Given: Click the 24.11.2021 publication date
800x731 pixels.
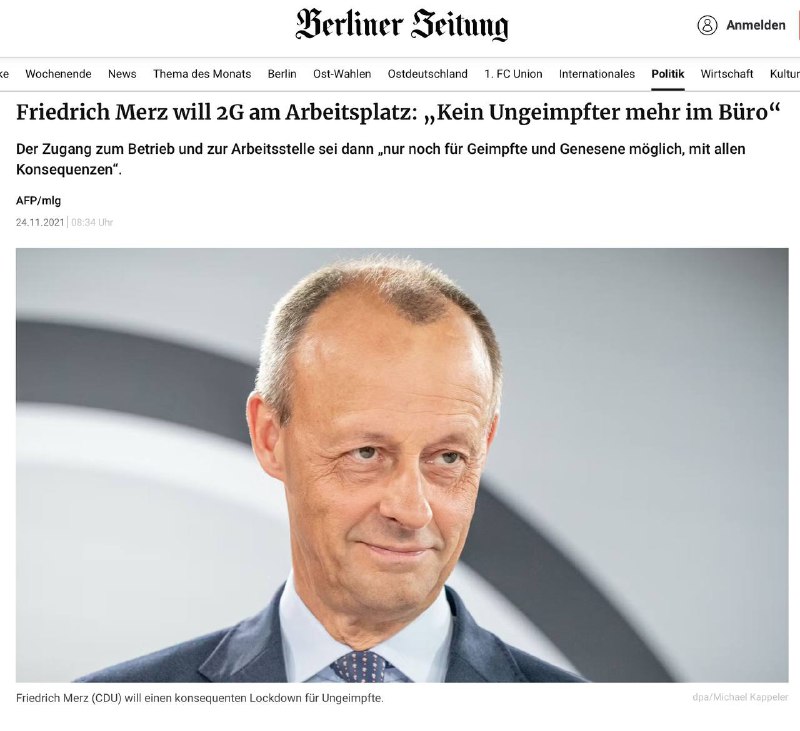Looking at the screenshot, I should 40,222.
